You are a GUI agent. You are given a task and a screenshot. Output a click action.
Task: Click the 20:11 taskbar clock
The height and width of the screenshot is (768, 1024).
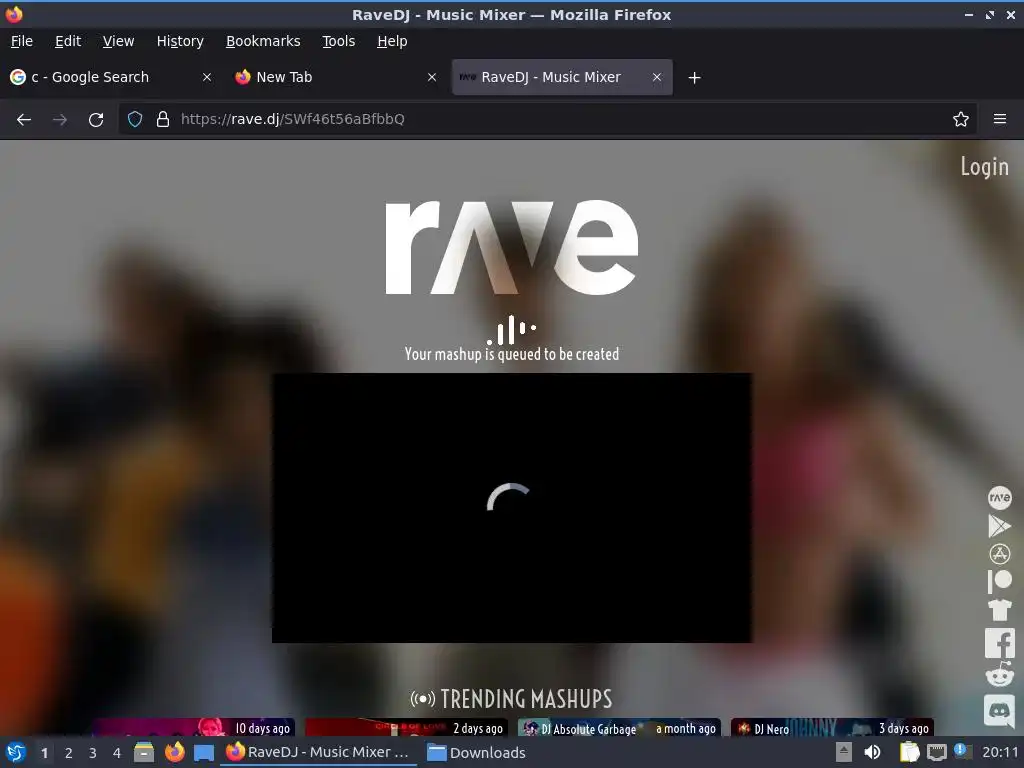(x=1000, y=752)
